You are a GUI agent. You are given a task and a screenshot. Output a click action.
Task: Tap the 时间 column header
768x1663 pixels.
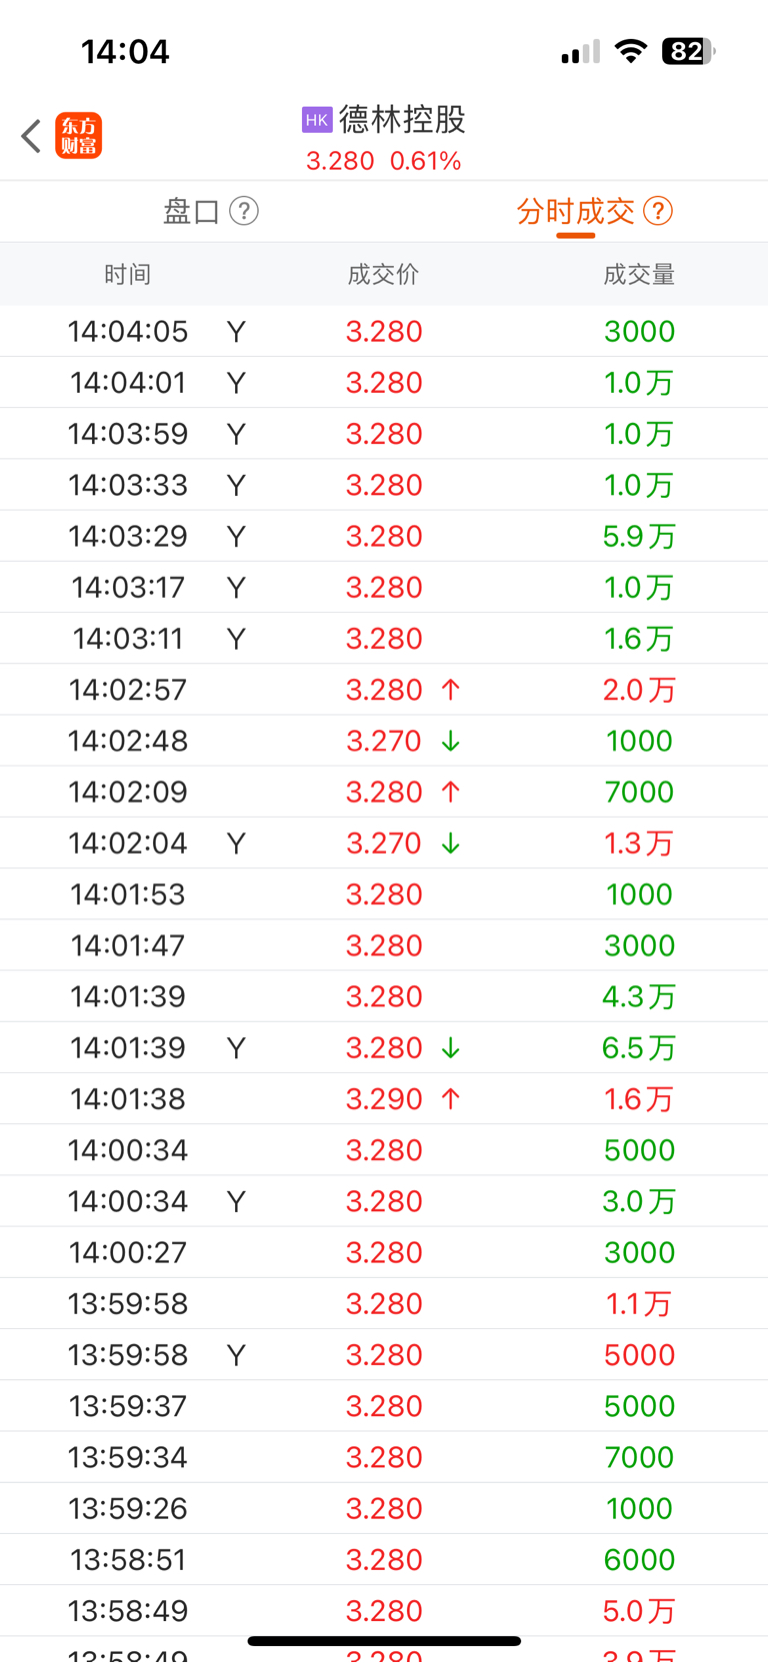point(128,274)
